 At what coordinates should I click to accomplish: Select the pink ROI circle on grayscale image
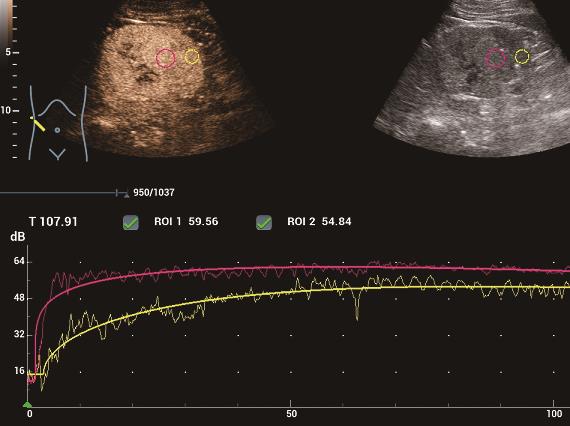(495, 58)
